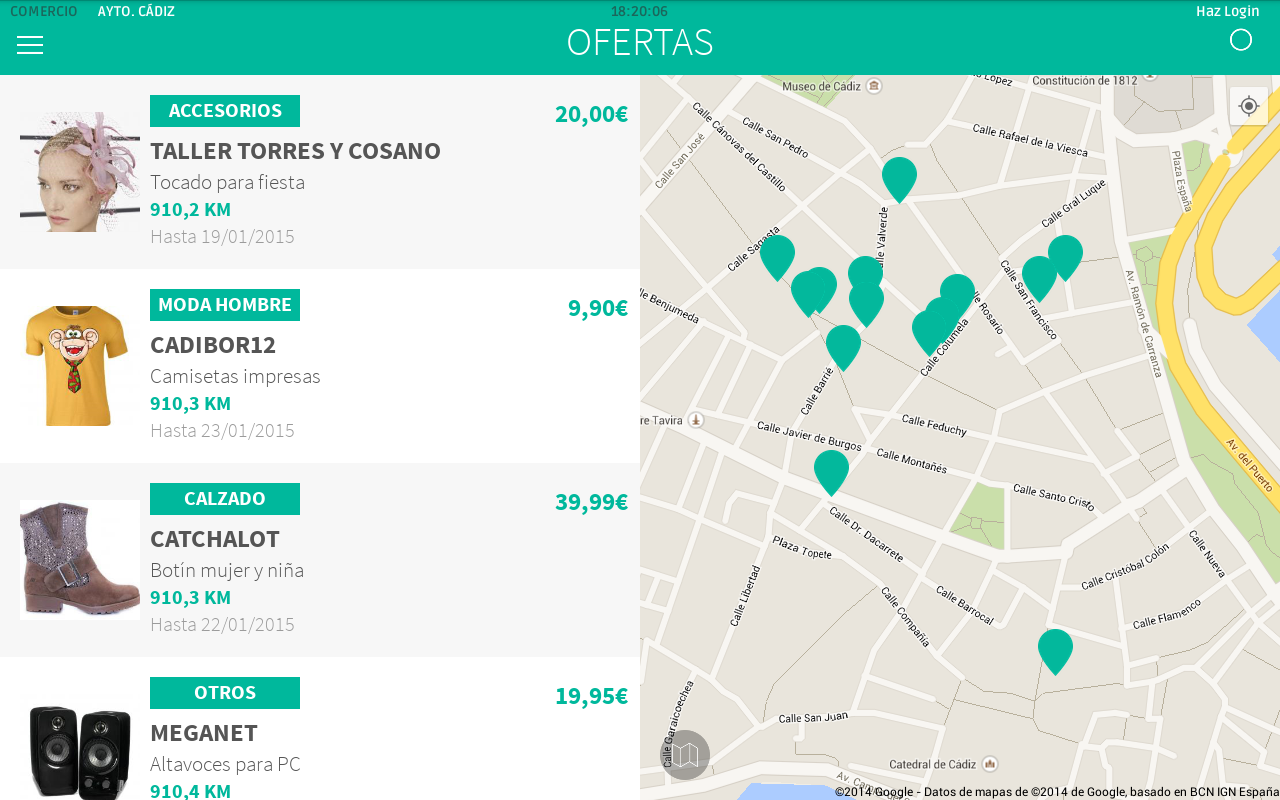1280x800 pixels.
Task: Open CADIBOR12 offer
Action: click(213, 345)
